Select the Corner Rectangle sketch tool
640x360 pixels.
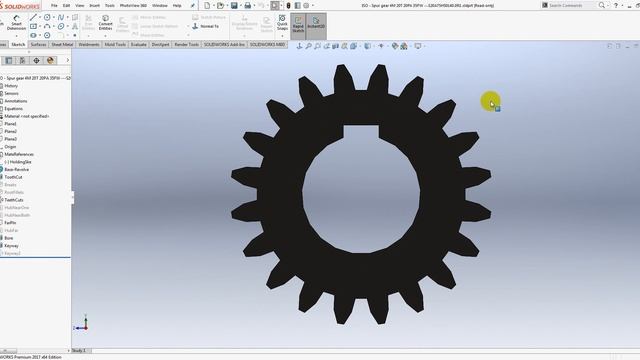(33, 26)
